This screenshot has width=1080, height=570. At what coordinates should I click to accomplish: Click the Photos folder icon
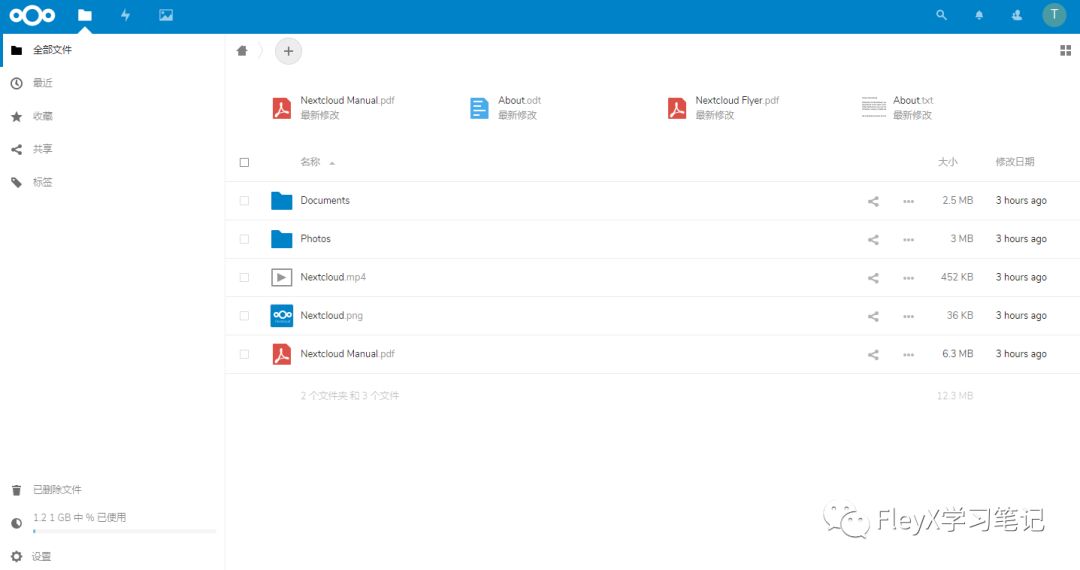(281, 239)
